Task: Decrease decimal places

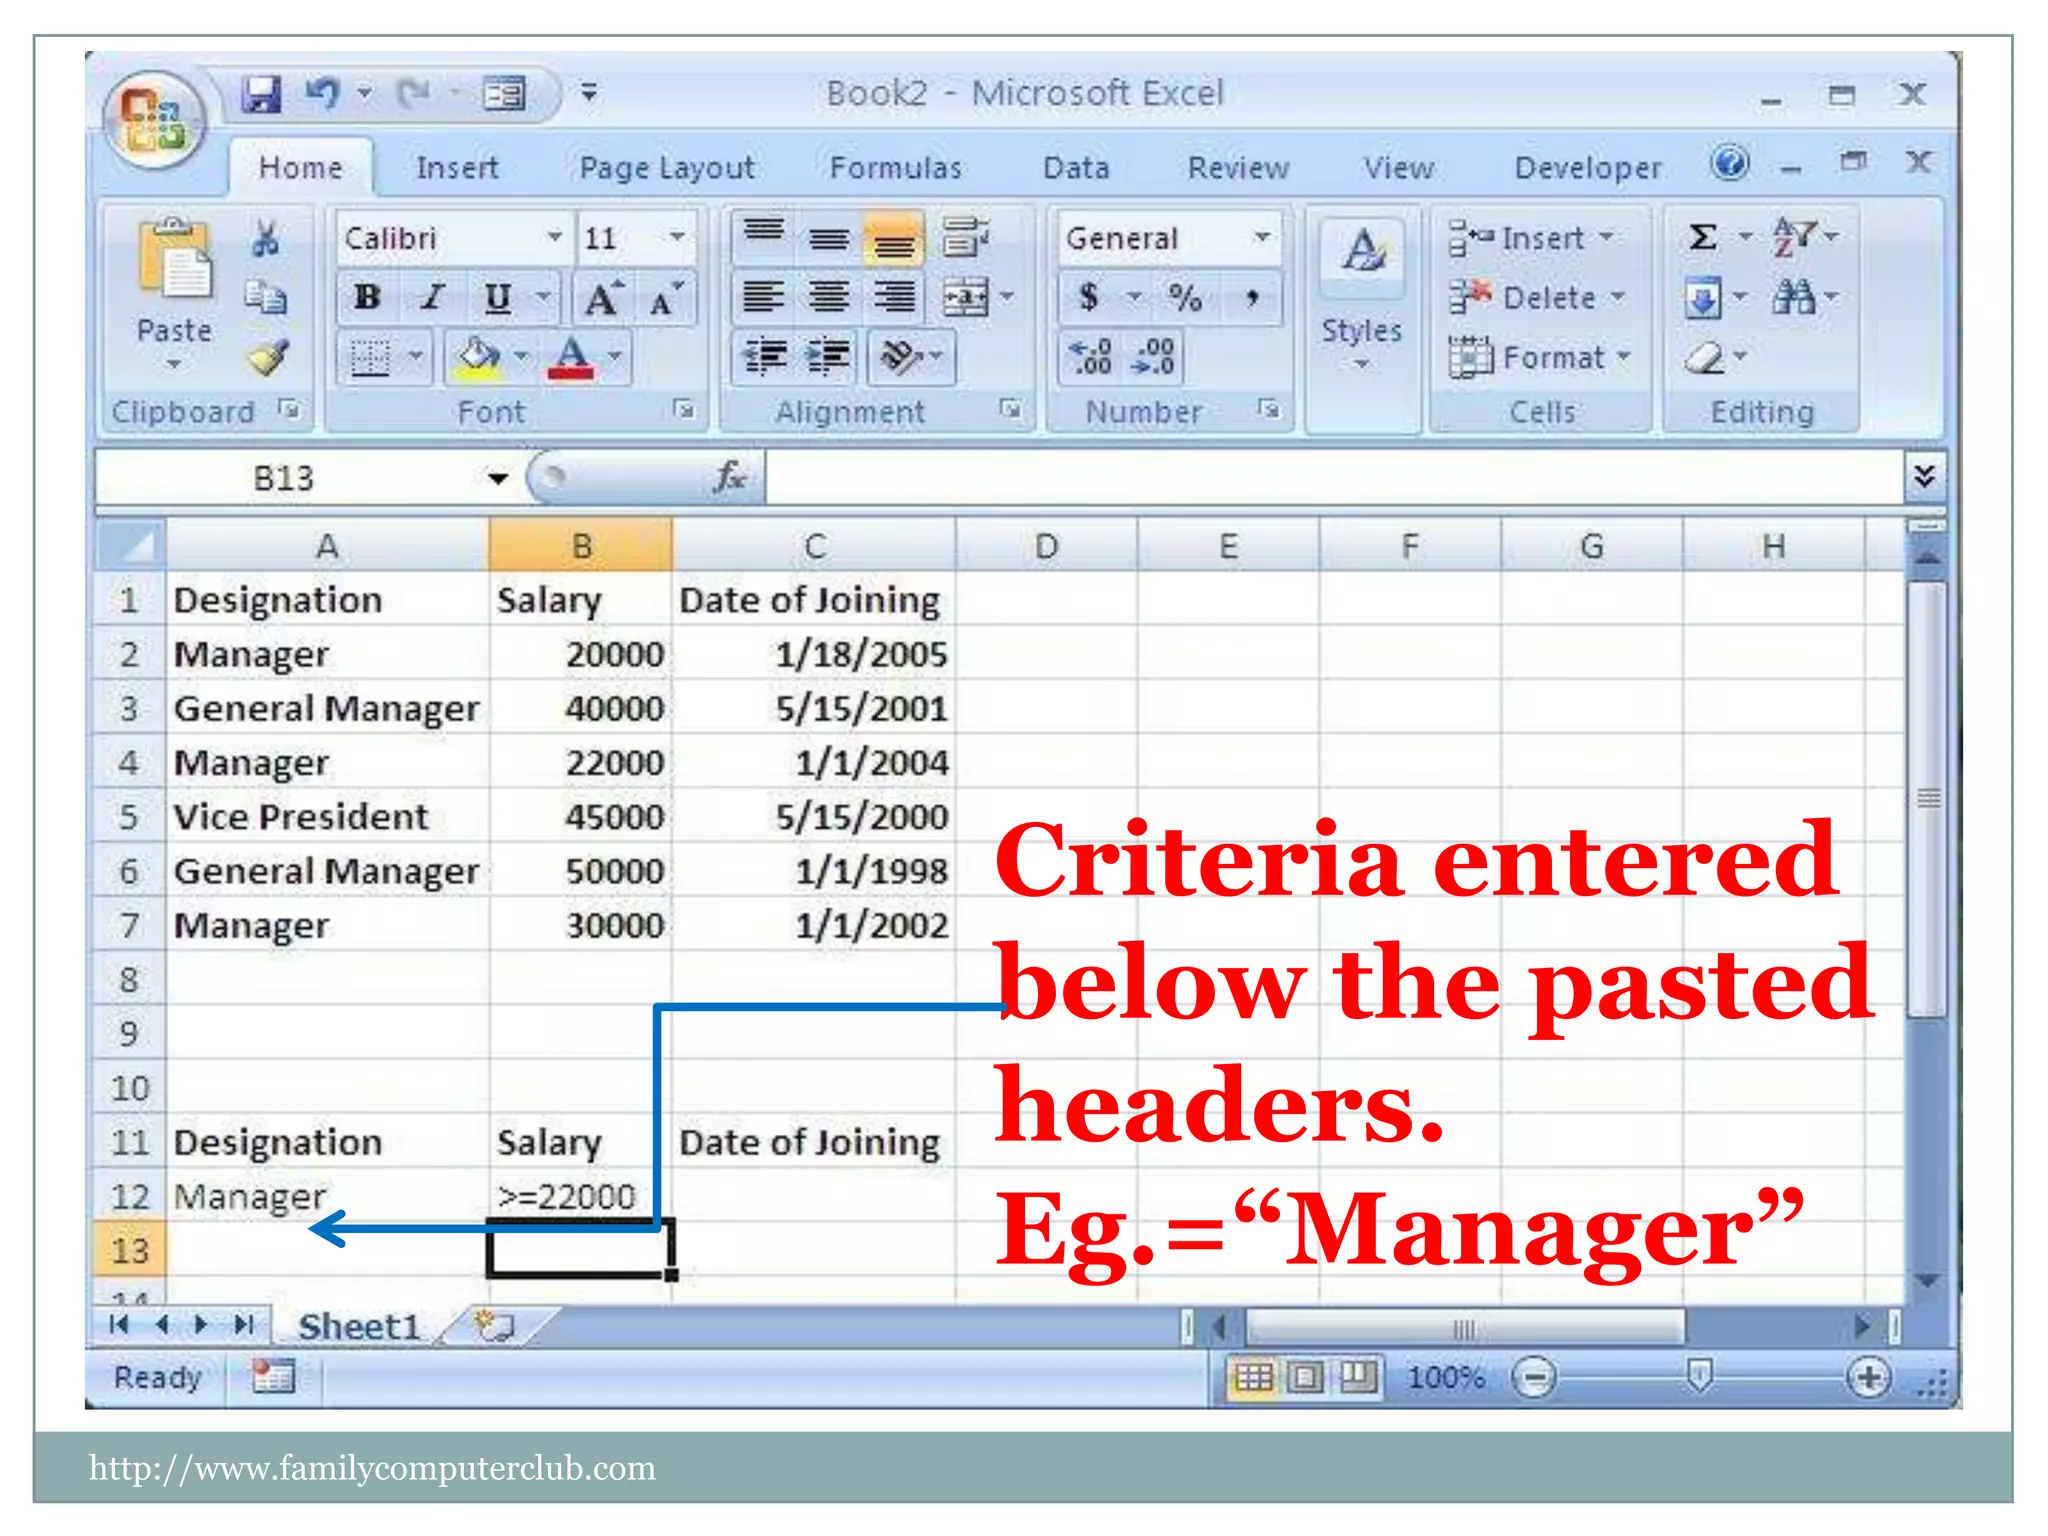Action: [1152, 357]
